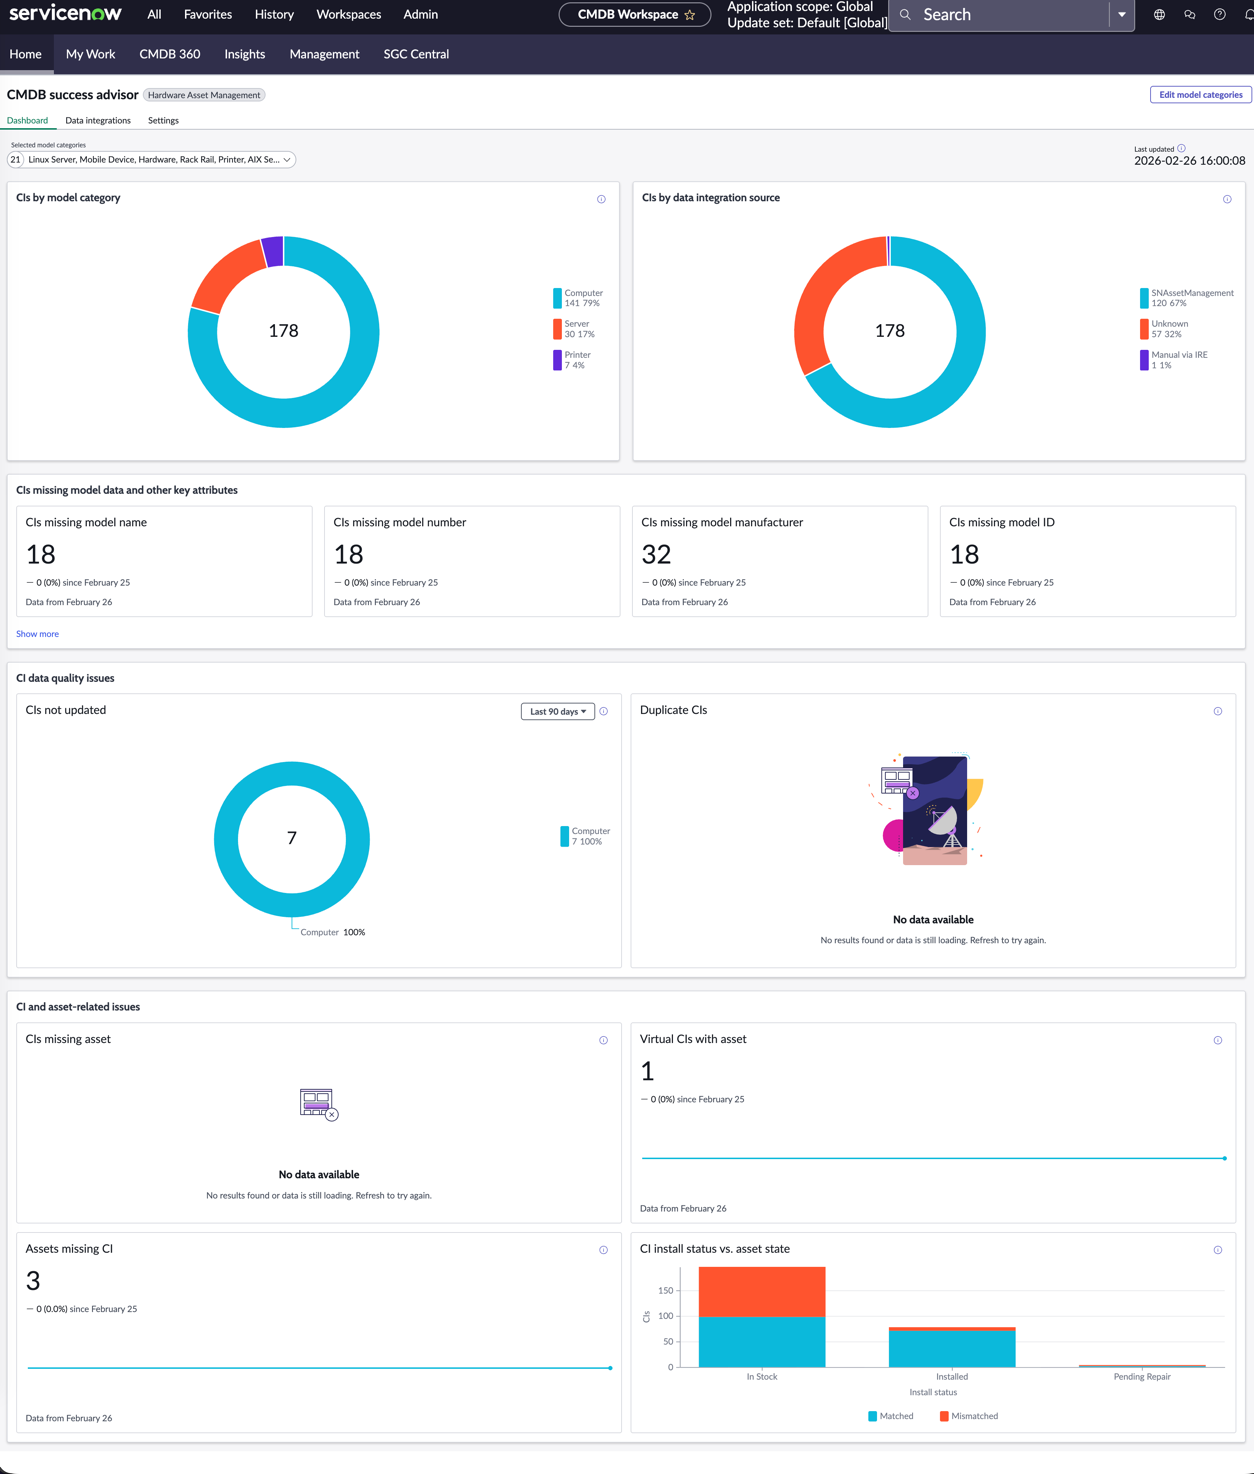
Task: Open info icon for CI install status vs. asset state
Action: coord(1218,1250)
